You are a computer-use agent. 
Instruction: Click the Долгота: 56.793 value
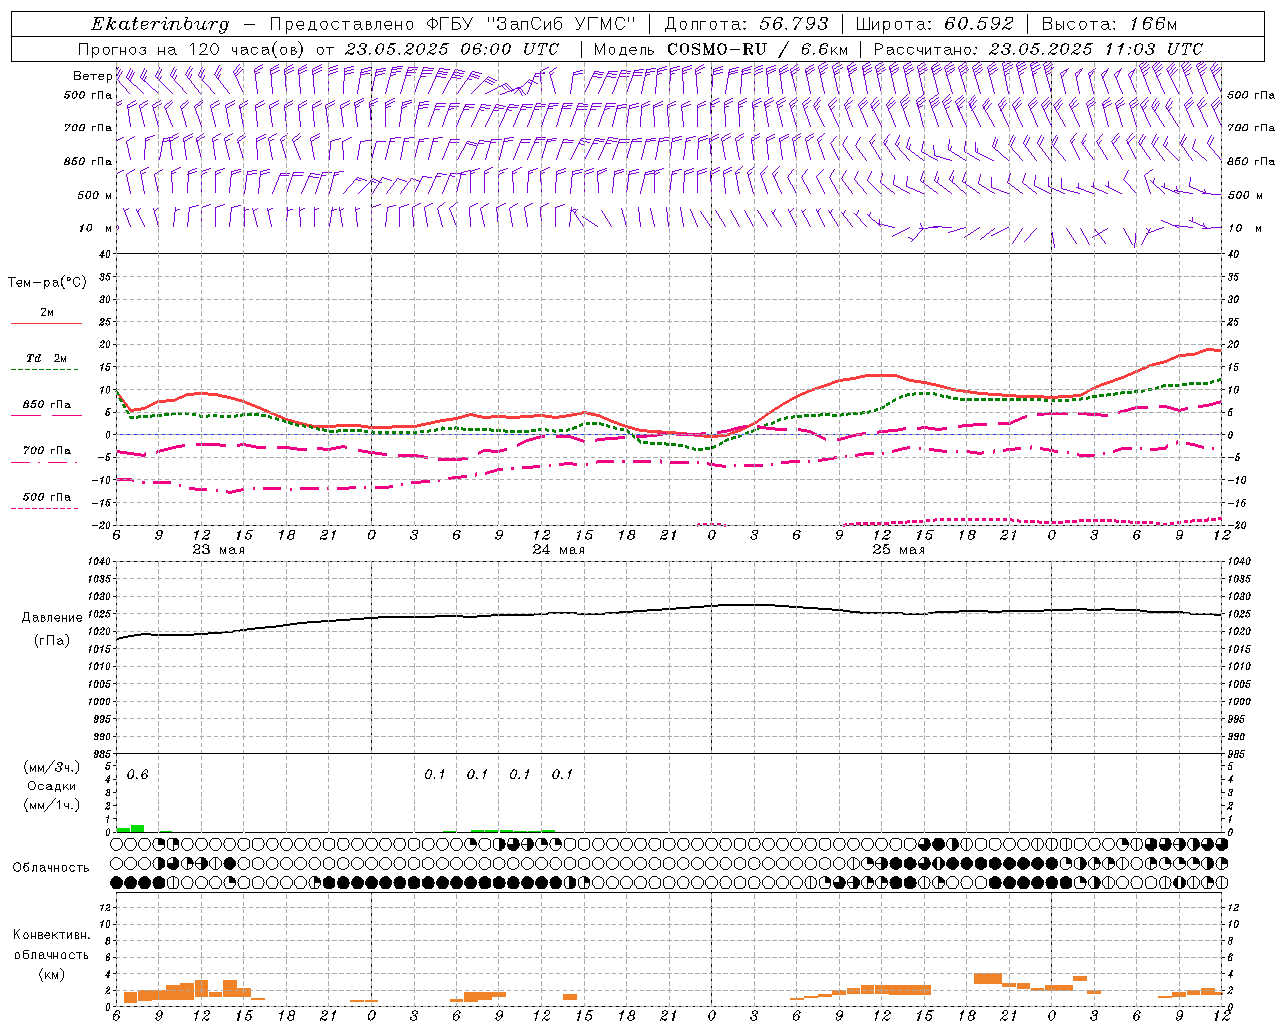746,24
